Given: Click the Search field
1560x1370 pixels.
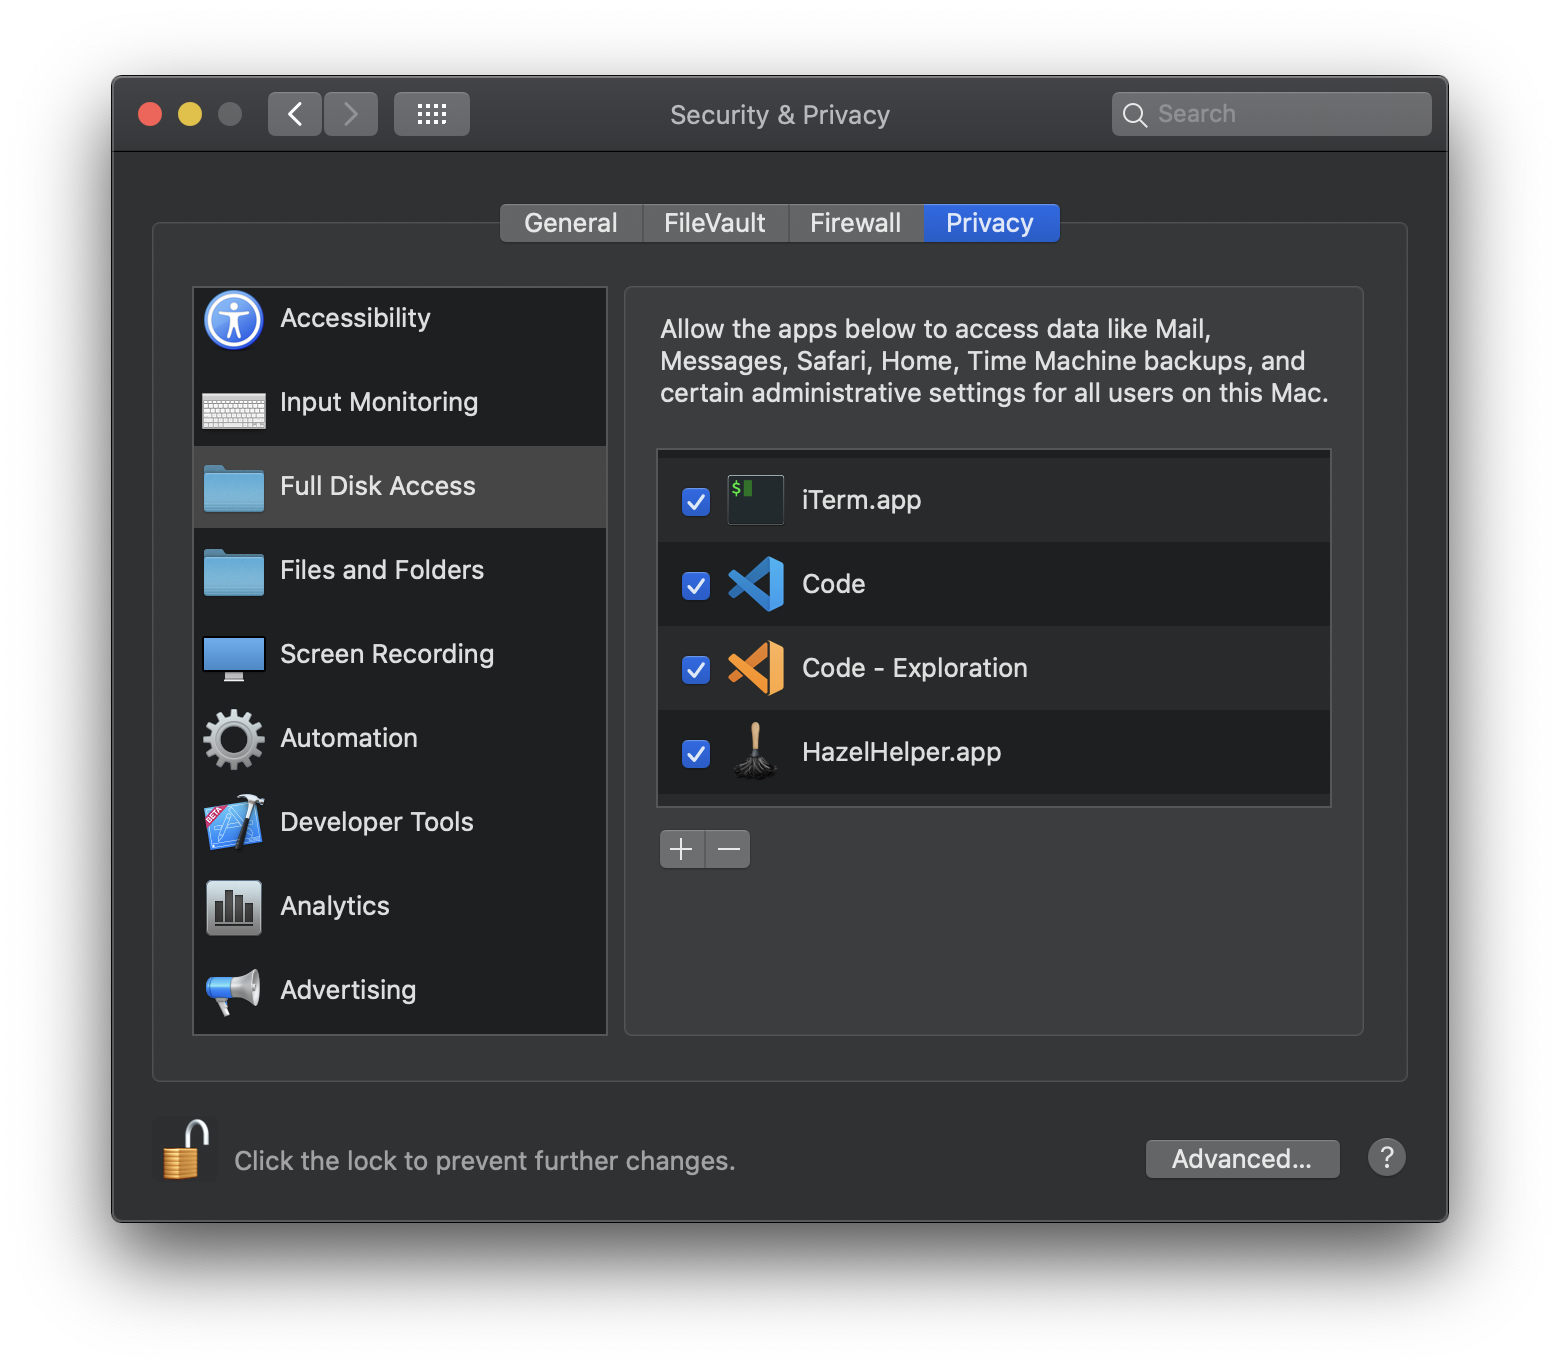Looking at the screenshot, I should click(x=1270, y=113).
